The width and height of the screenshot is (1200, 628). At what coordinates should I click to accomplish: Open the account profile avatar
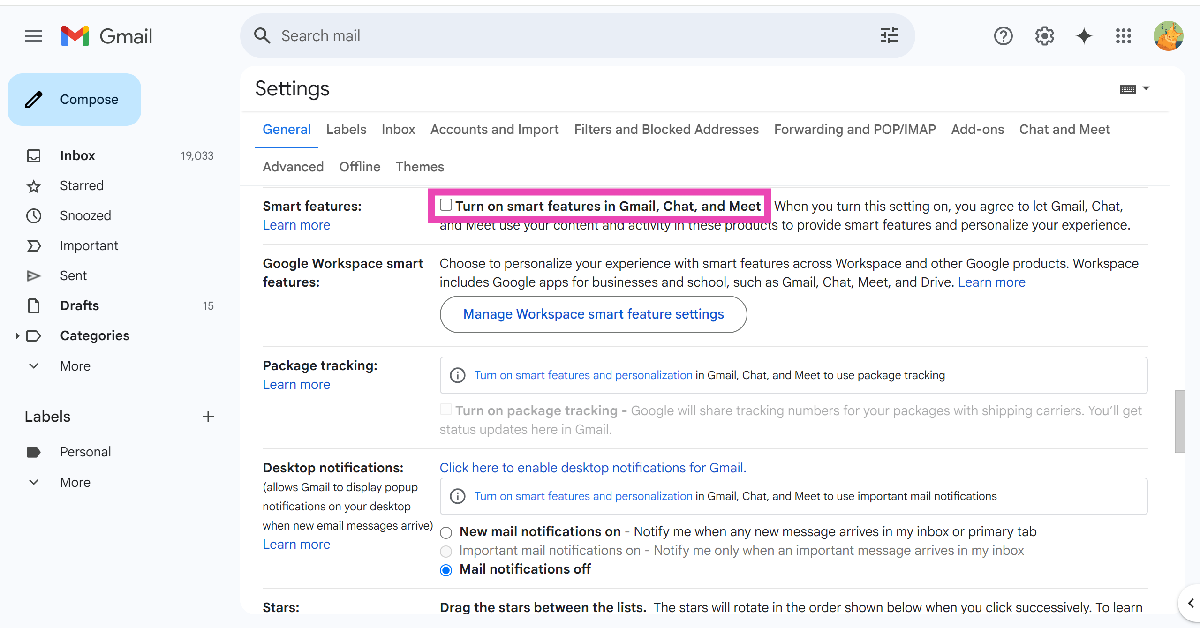[1168, 36]
